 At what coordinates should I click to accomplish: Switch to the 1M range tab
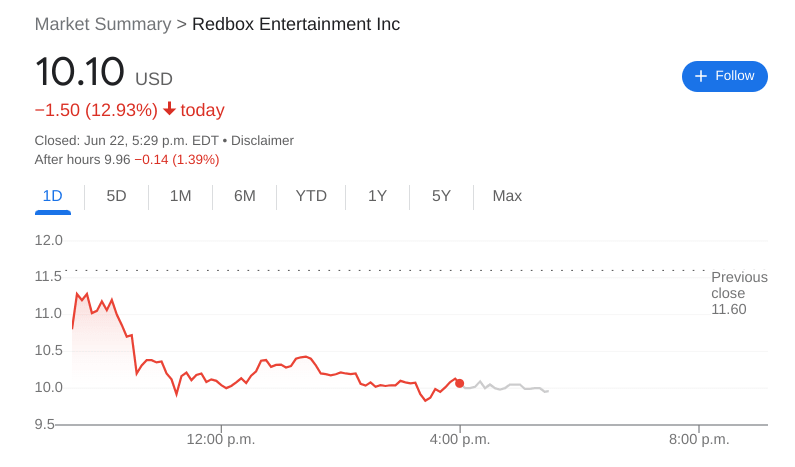[180, 196]
